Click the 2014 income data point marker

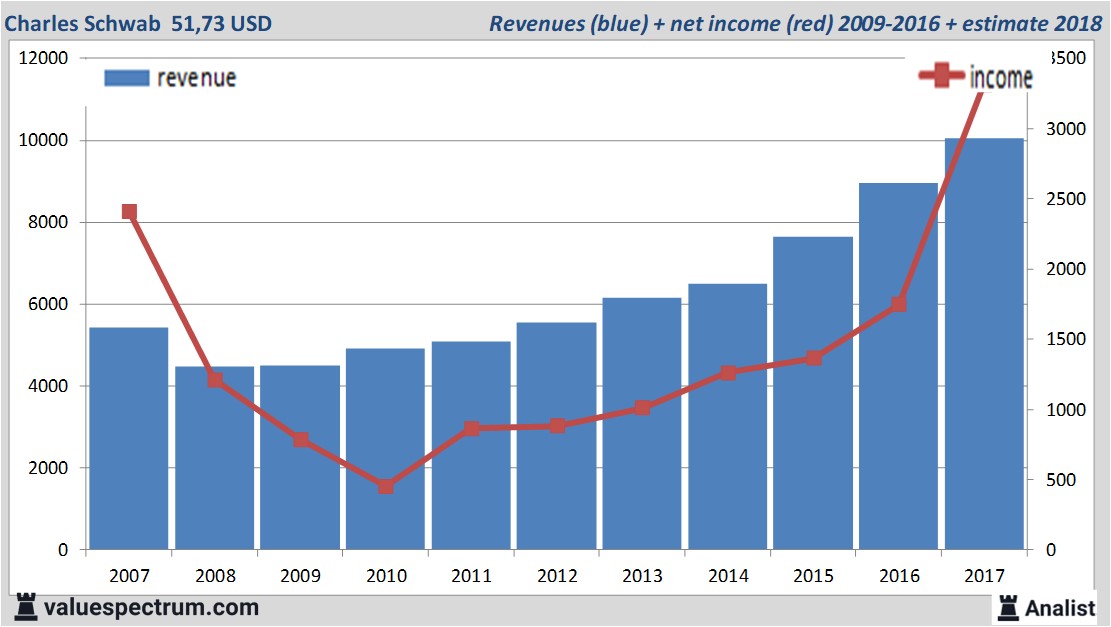[x=728, y=373]
